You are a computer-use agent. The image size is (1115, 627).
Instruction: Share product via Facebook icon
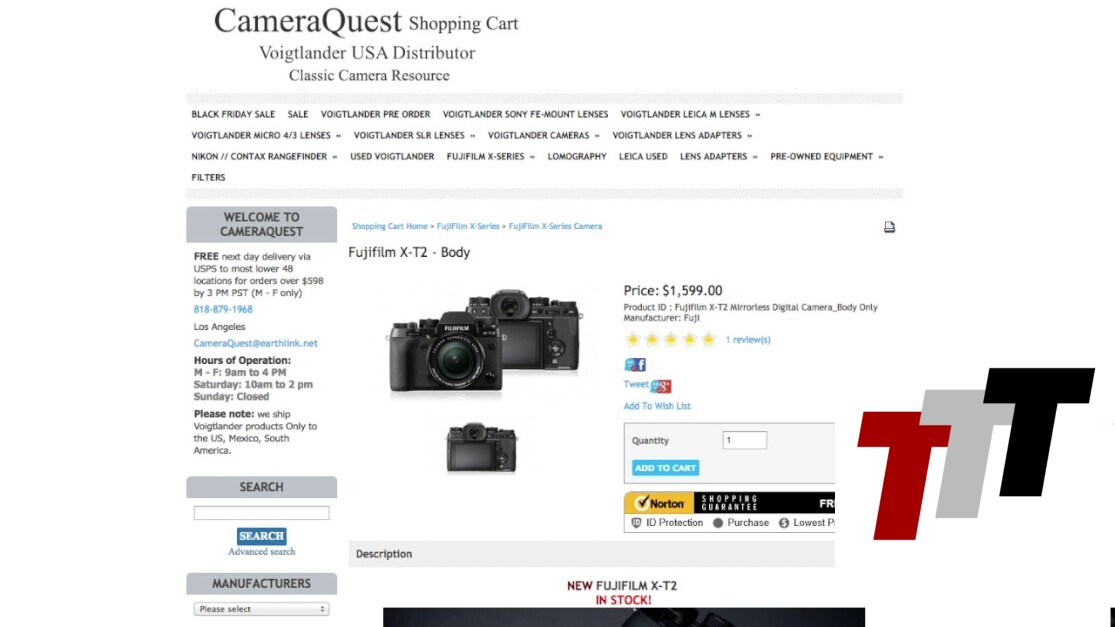(x=635, y=365)
